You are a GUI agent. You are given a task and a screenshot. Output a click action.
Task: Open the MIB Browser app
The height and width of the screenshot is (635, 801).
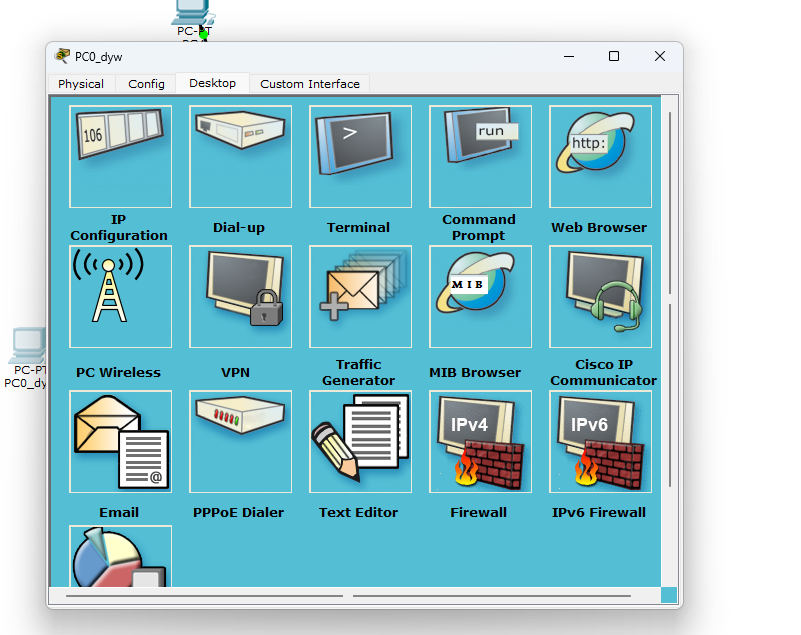tap(481, 296)
